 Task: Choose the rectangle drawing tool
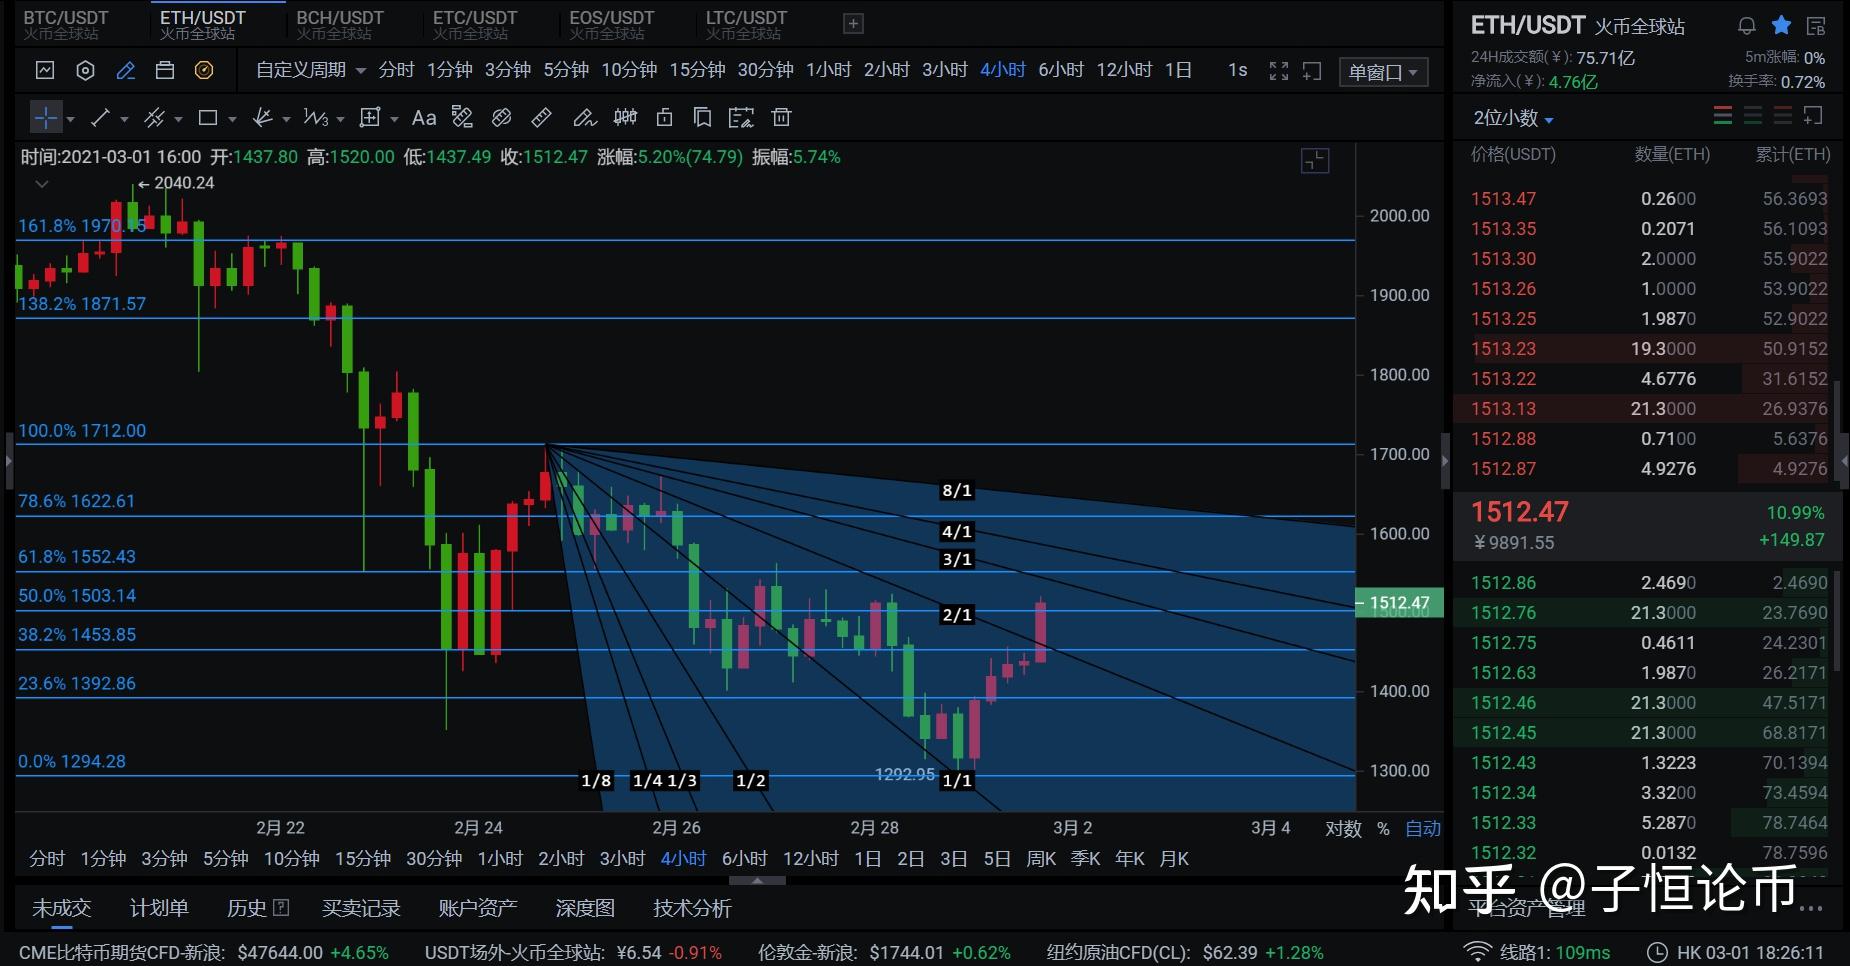pyautogui.click(x=208, y=118)
